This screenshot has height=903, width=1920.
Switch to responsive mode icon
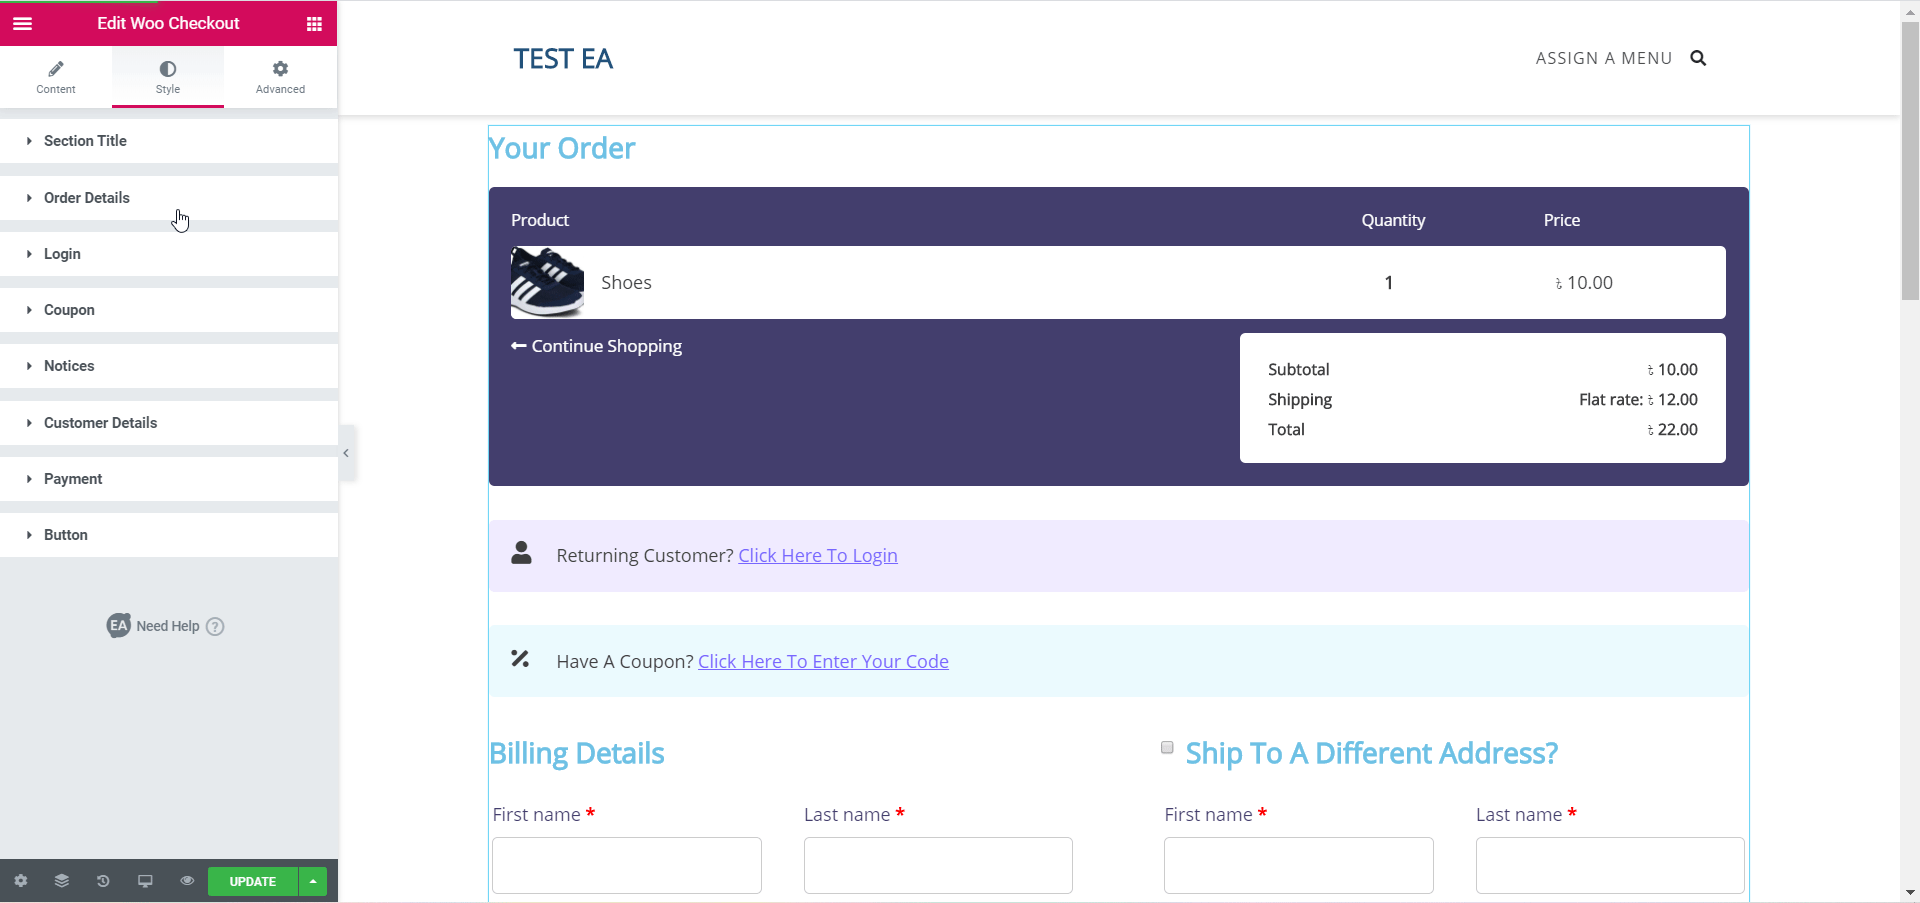145,881
